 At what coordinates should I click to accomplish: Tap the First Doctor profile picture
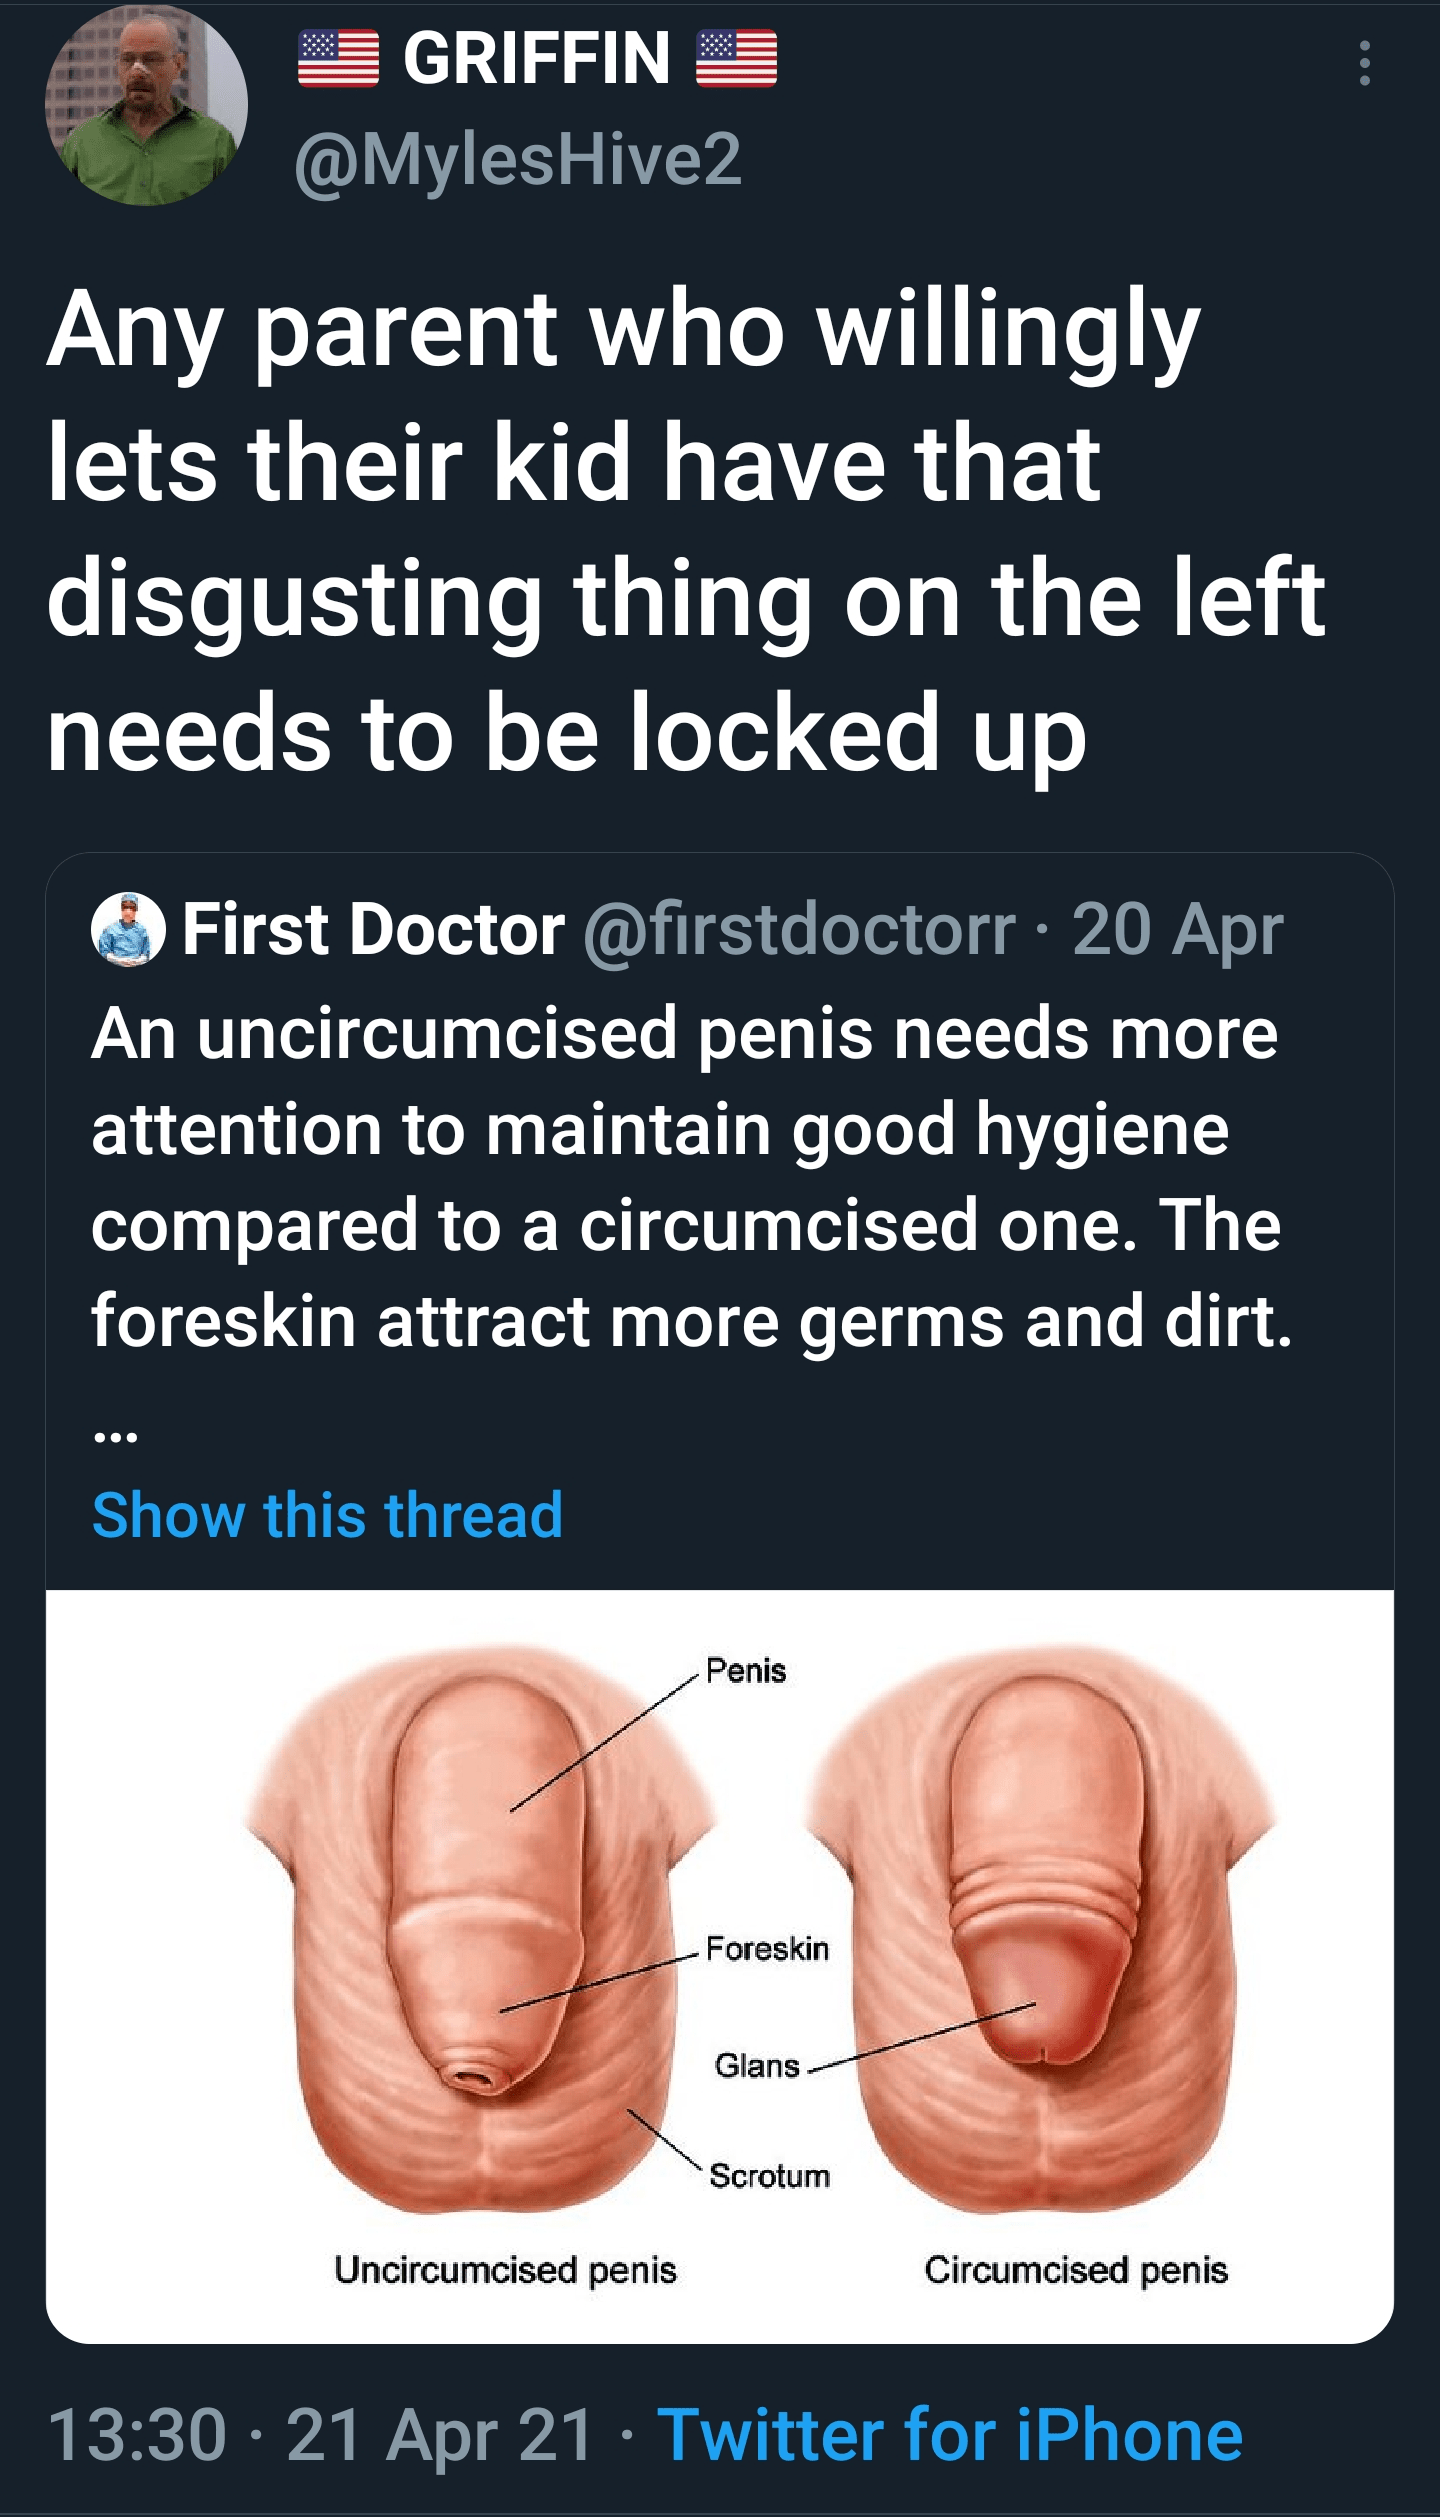coord(128,929)
